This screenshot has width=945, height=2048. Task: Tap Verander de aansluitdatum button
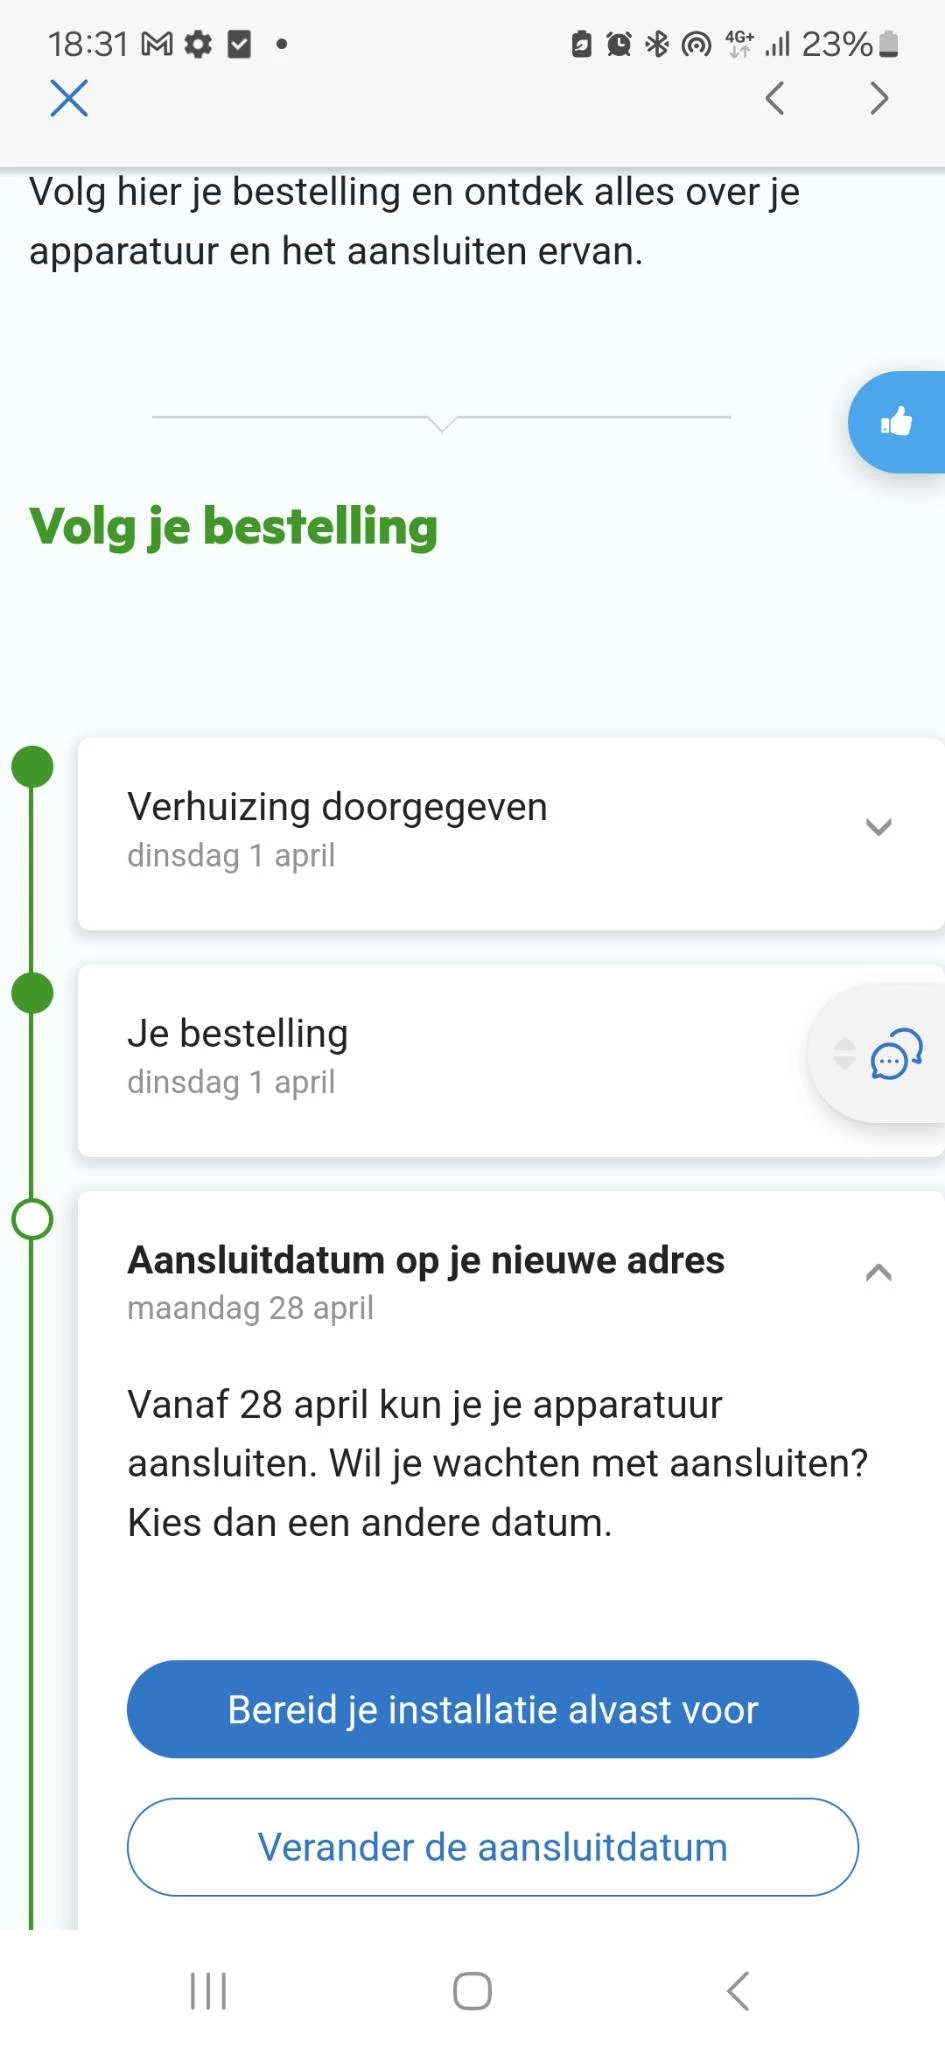pyautogui.click(x=492, y=1847)
